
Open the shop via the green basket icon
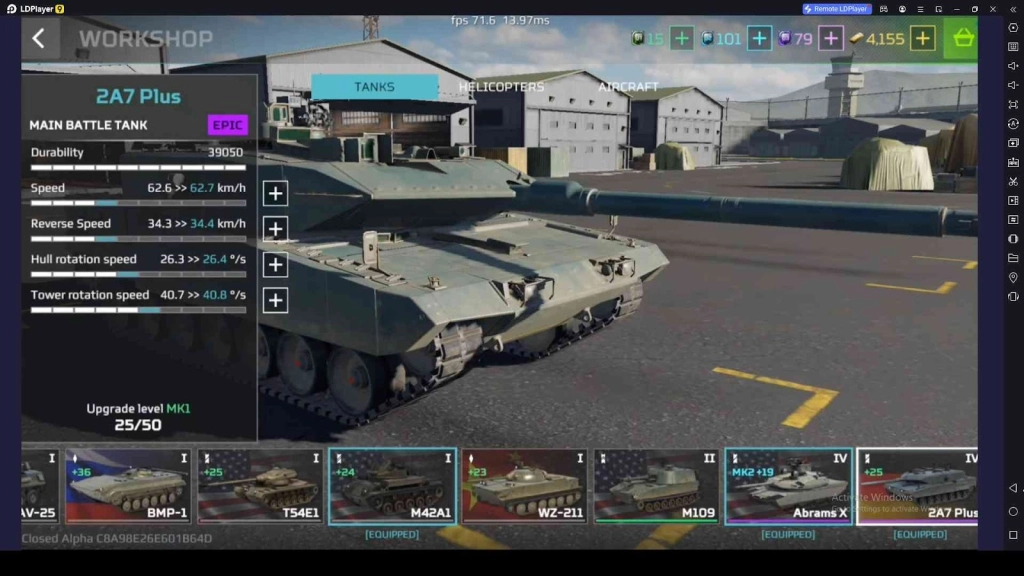(x=963, y=38)
